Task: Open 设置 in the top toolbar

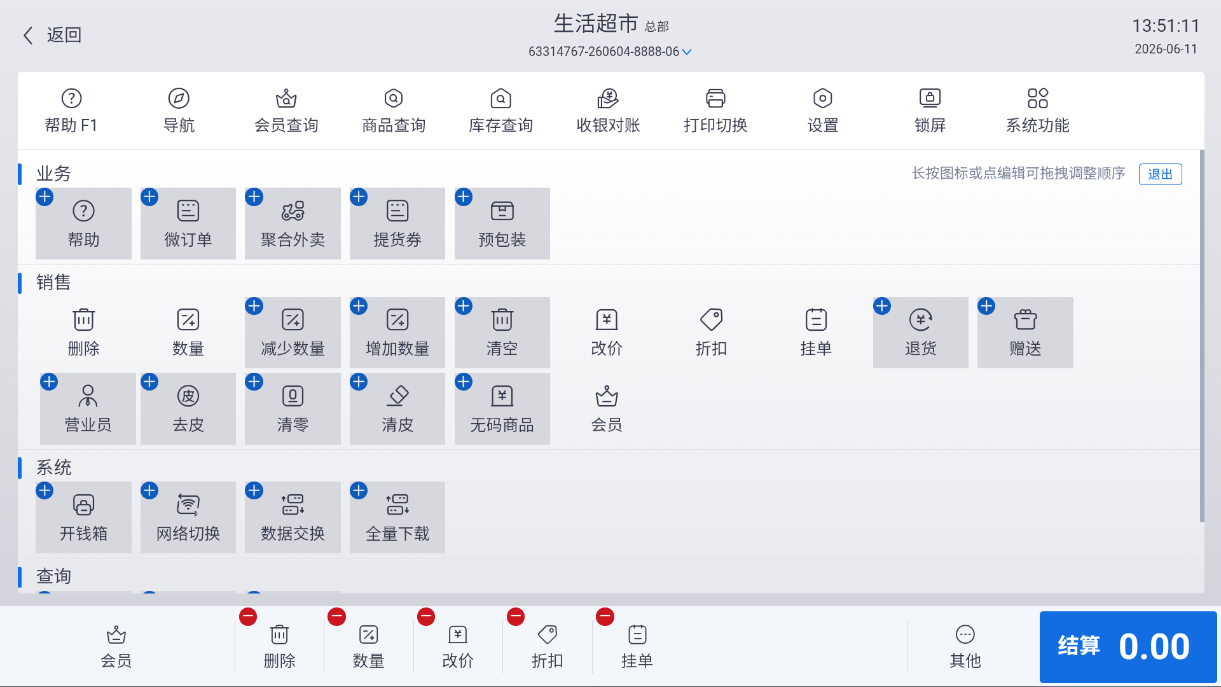Action: click(x=823, y=111)
